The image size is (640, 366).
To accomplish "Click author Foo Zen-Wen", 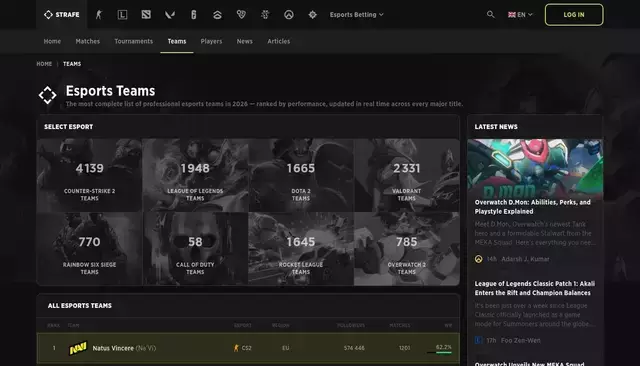I will click(520, 340).
